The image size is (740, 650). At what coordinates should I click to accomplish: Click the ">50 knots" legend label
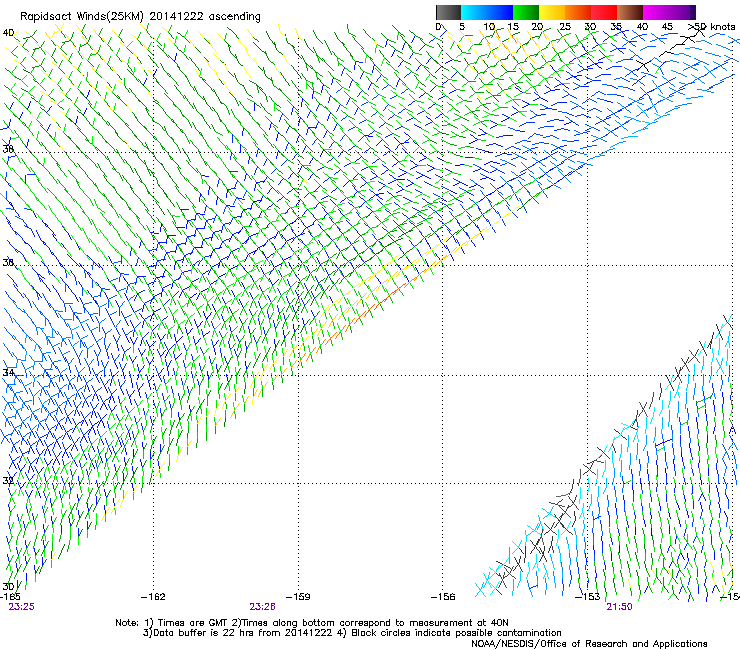[711, 27]
